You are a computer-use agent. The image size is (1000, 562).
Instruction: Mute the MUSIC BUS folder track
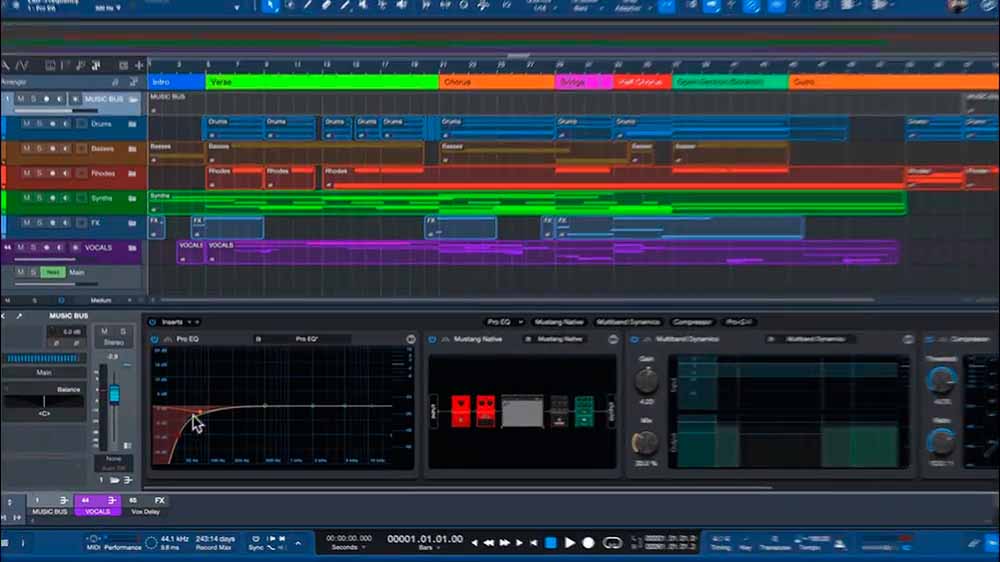tap(20, 100)
